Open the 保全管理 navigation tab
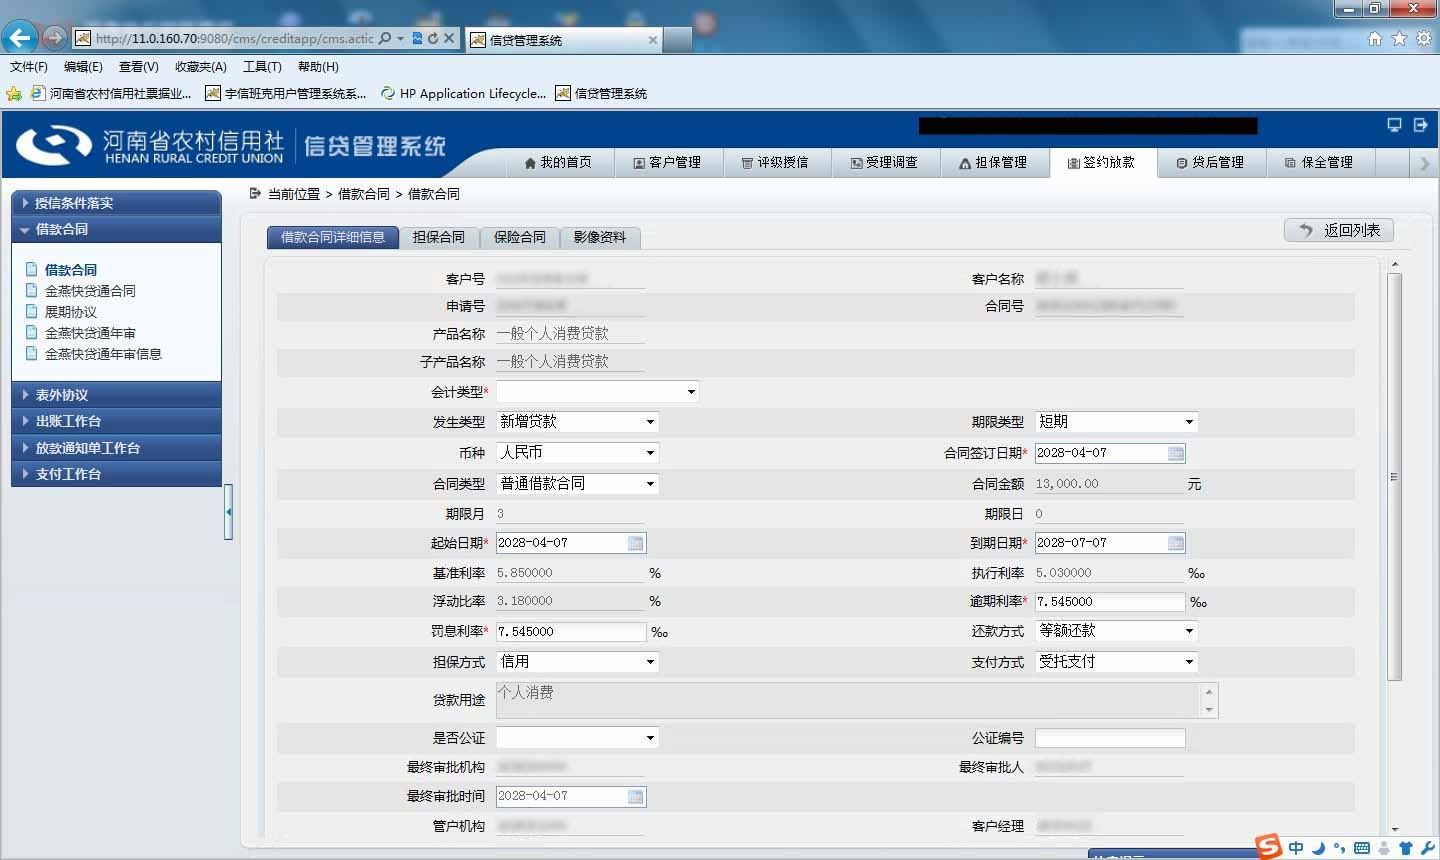 [x=1320, y=162]
